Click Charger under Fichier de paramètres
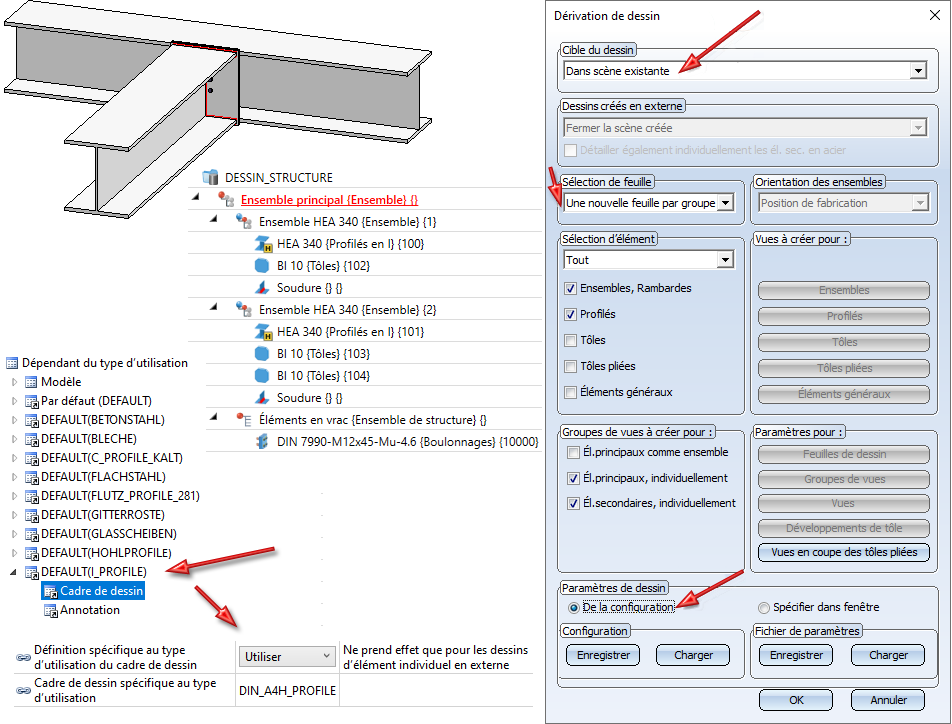The width and height of the screenshot is (952, 724). pos(888,655)
